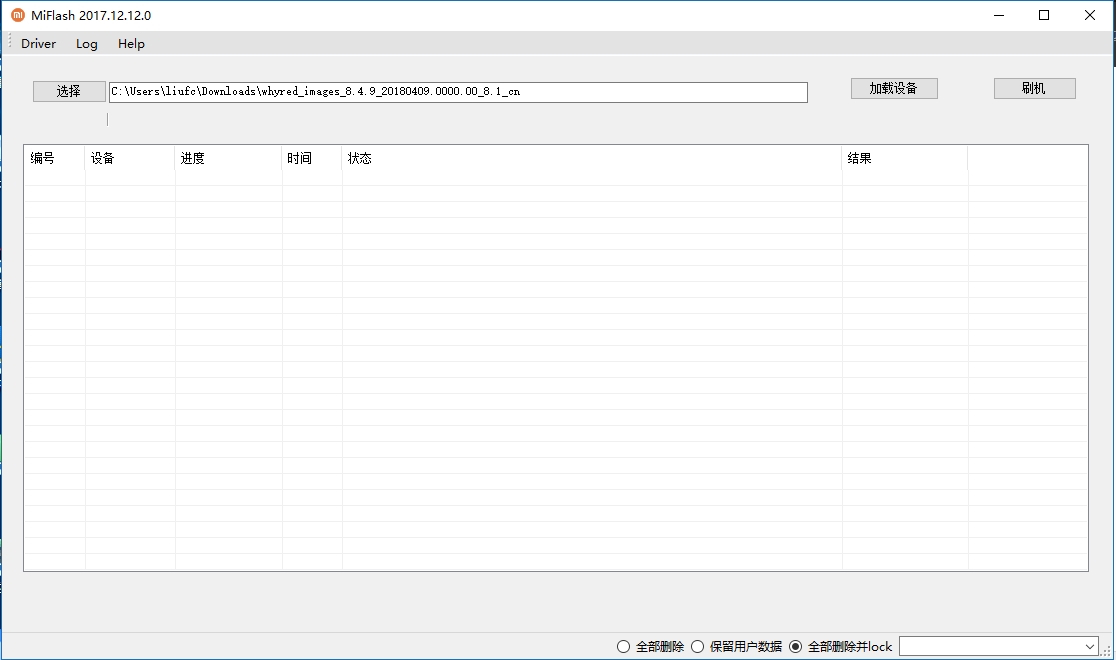Image resolution: width=1116 pixels, height=660 pixels.
Task: Click the 结果 column header
Action: [x=905, y=158]
